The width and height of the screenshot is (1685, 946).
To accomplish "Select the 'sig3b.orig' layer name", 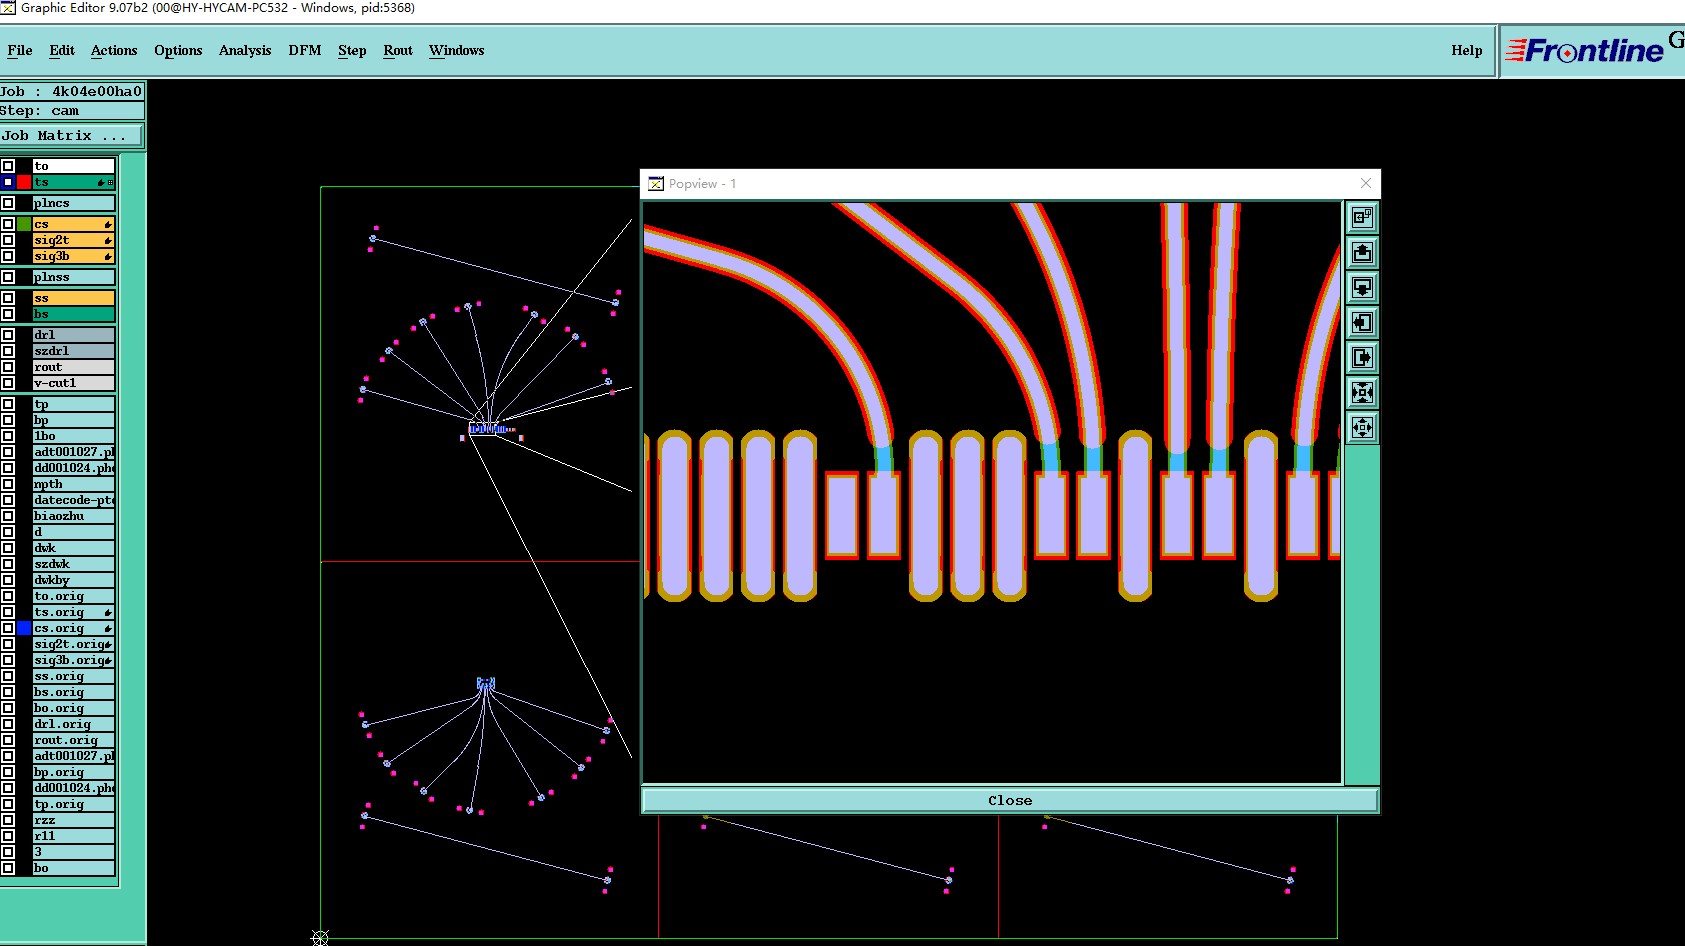I will [x=74, y=660].
